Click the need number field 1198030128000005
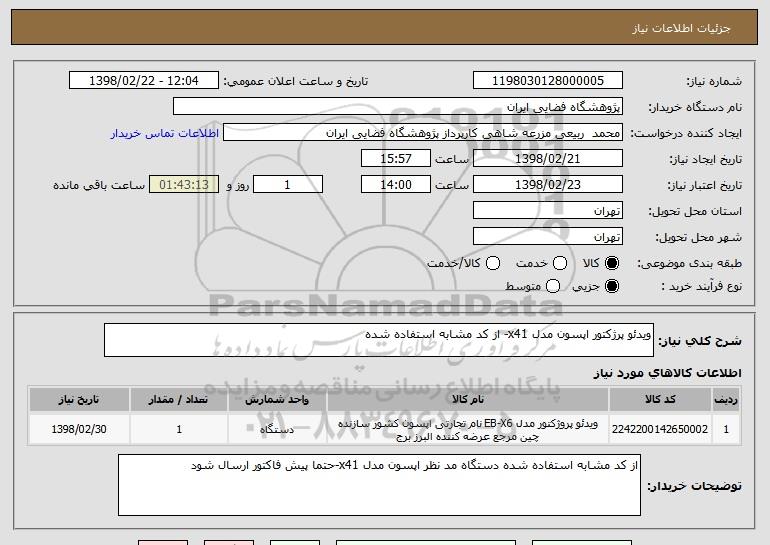Image resolution: width=770 pixels, height=545 pixels. tap(548, 81)
